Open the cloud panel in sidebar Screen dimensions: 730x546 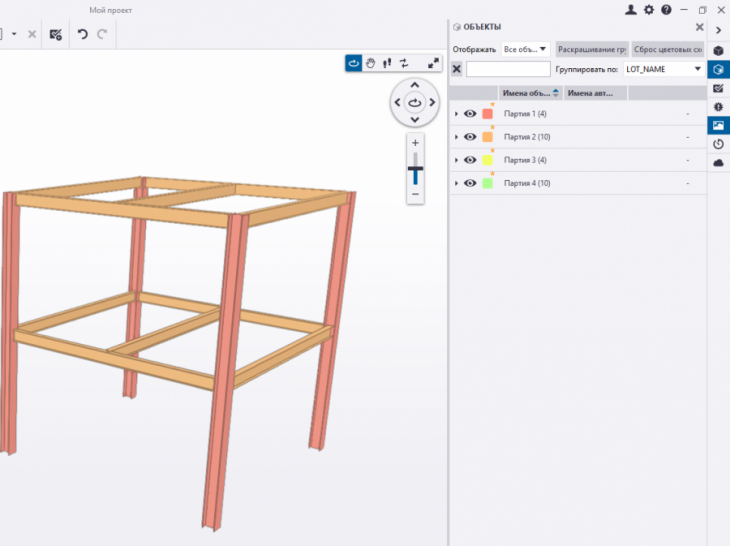718,162
